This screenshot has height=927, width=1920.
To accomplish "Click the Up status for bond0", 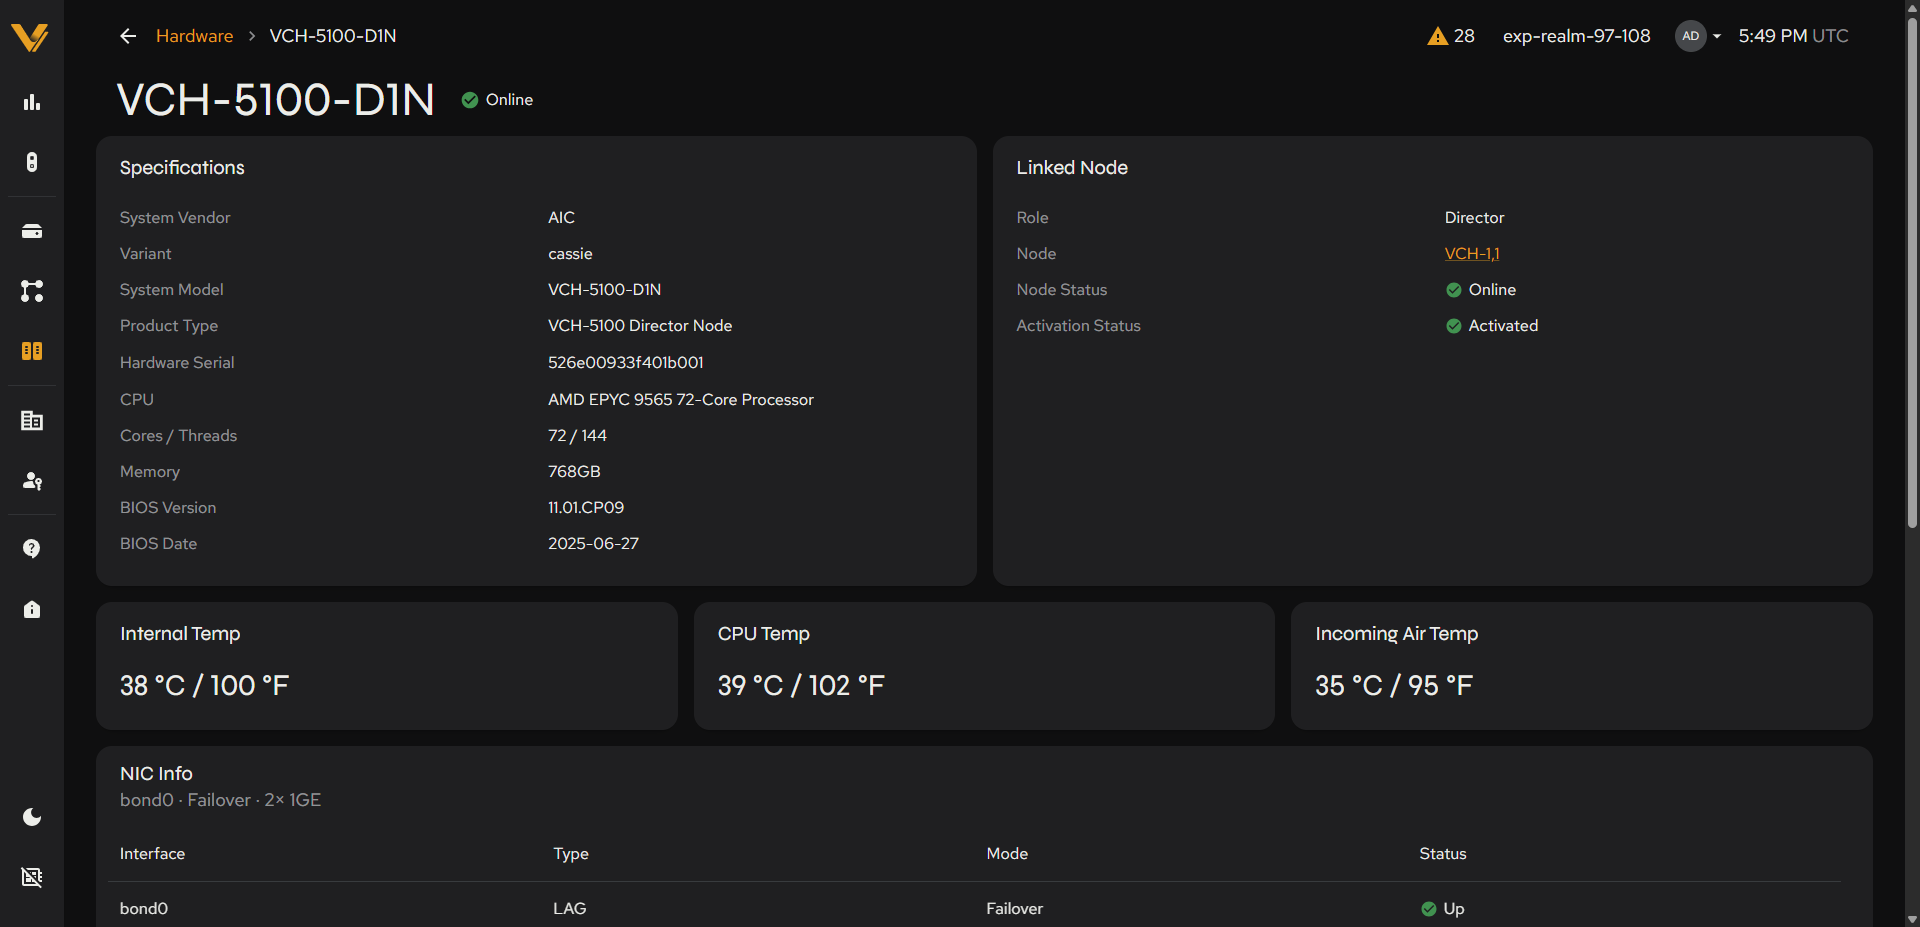I will [1443, 909].
